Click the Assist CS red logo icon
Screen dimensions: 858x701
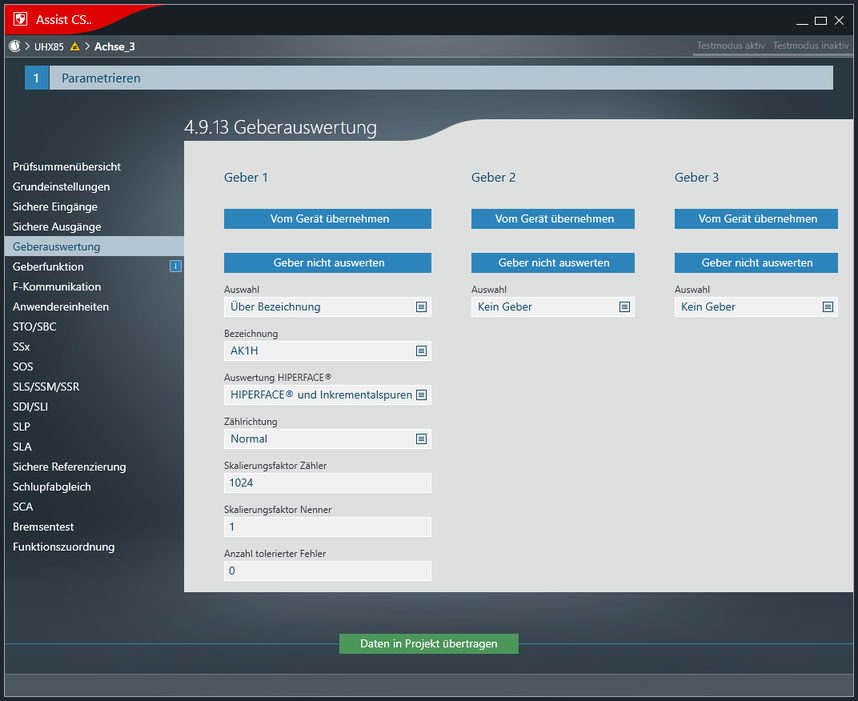[x=19, y=19]
